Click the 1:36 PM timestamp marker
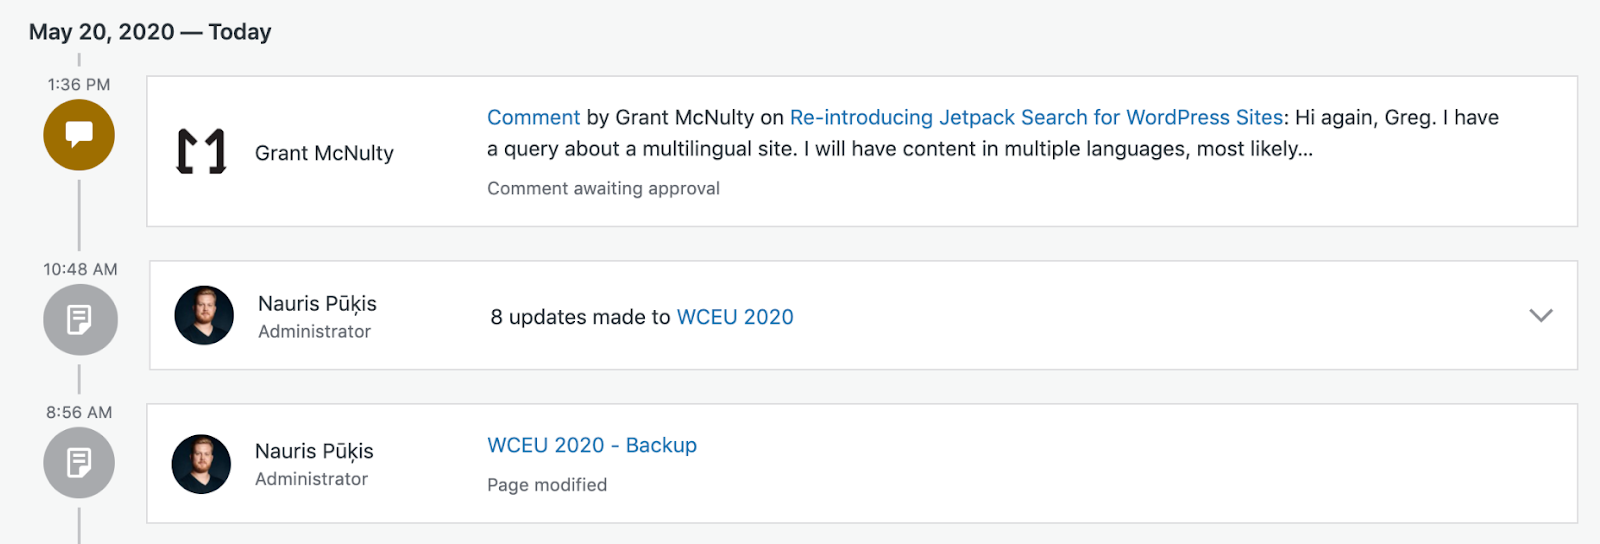 (x=79, y=85)
